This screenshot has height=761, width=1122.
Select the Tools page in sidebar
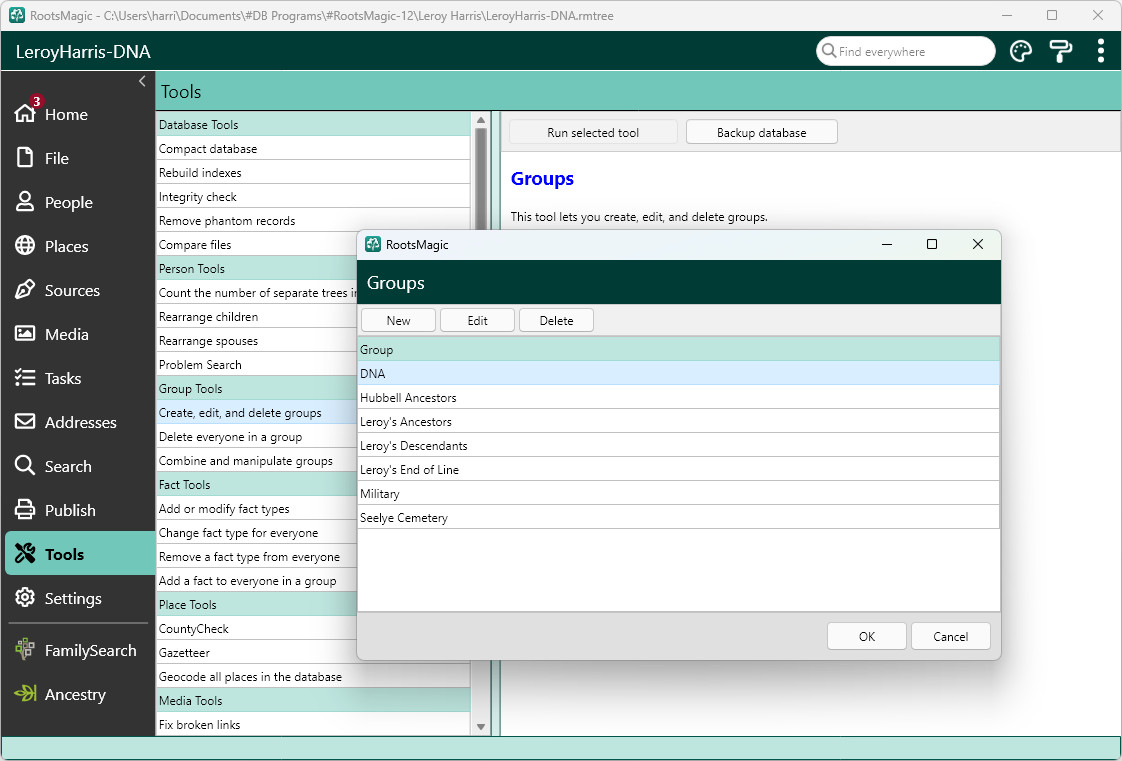coord(79,554)
